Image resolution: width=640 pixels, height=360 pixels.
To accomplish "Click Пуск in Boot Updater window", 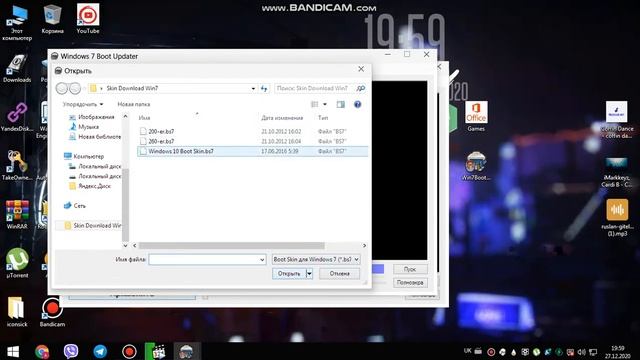I will click(410, 269).
